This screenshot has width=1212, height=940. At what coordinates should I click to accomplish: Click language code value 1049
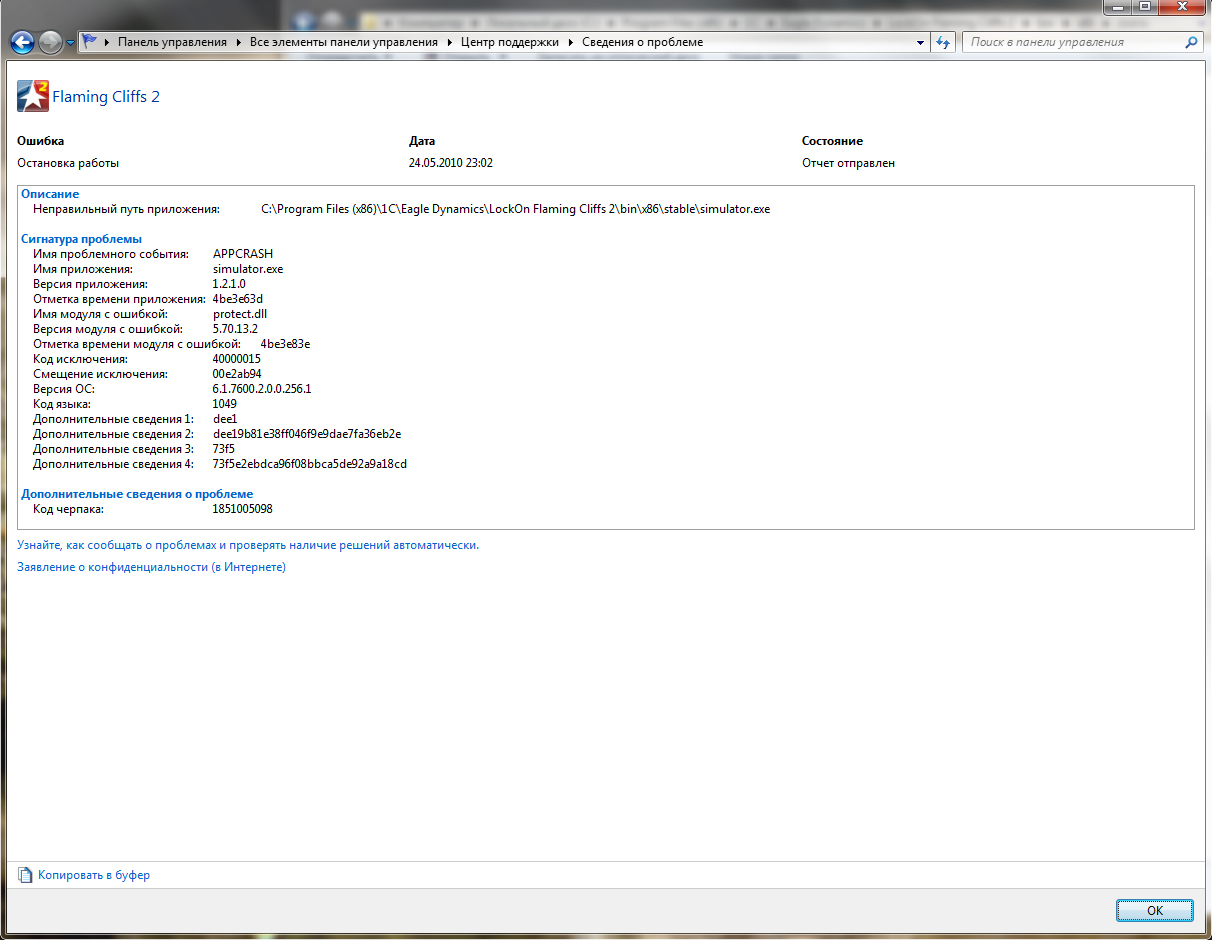pyautogui.click(x=225, y=404)
